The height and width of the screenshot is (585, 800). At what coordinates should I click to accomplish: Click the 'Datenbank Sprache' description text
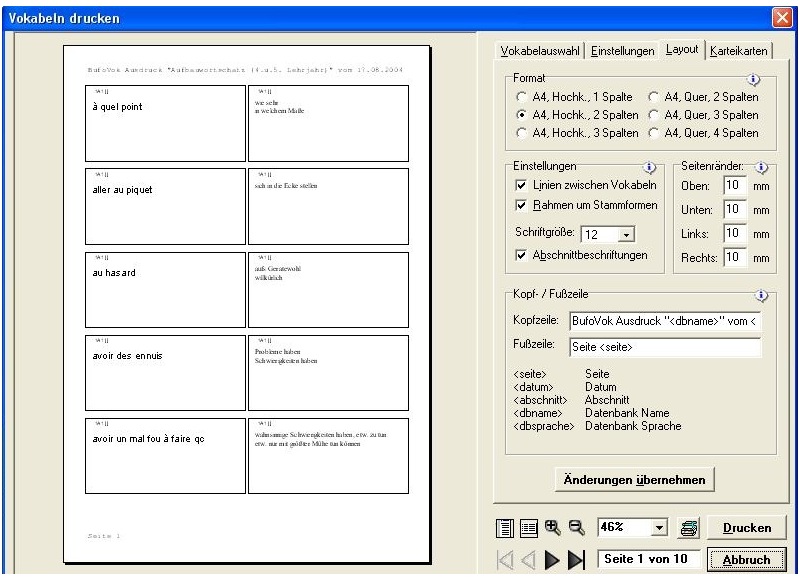(633, 426)
